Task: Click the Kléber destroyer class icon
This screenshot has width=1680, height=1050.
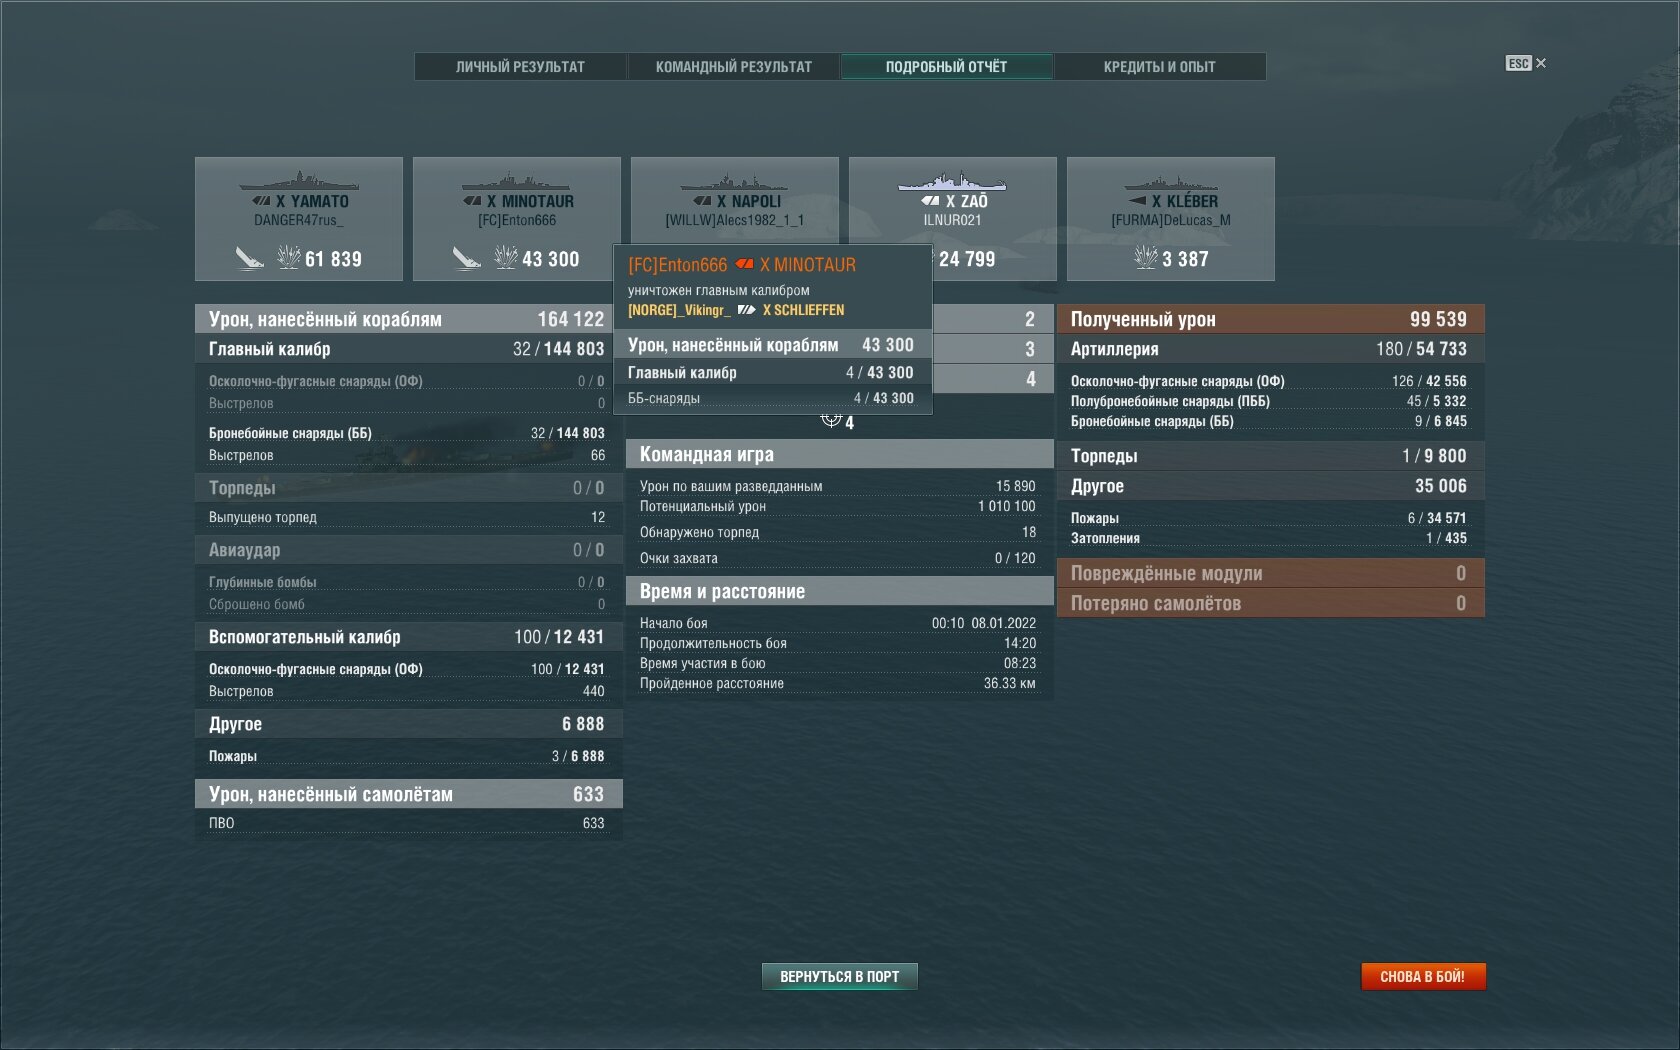Action: click(1137, 201)
